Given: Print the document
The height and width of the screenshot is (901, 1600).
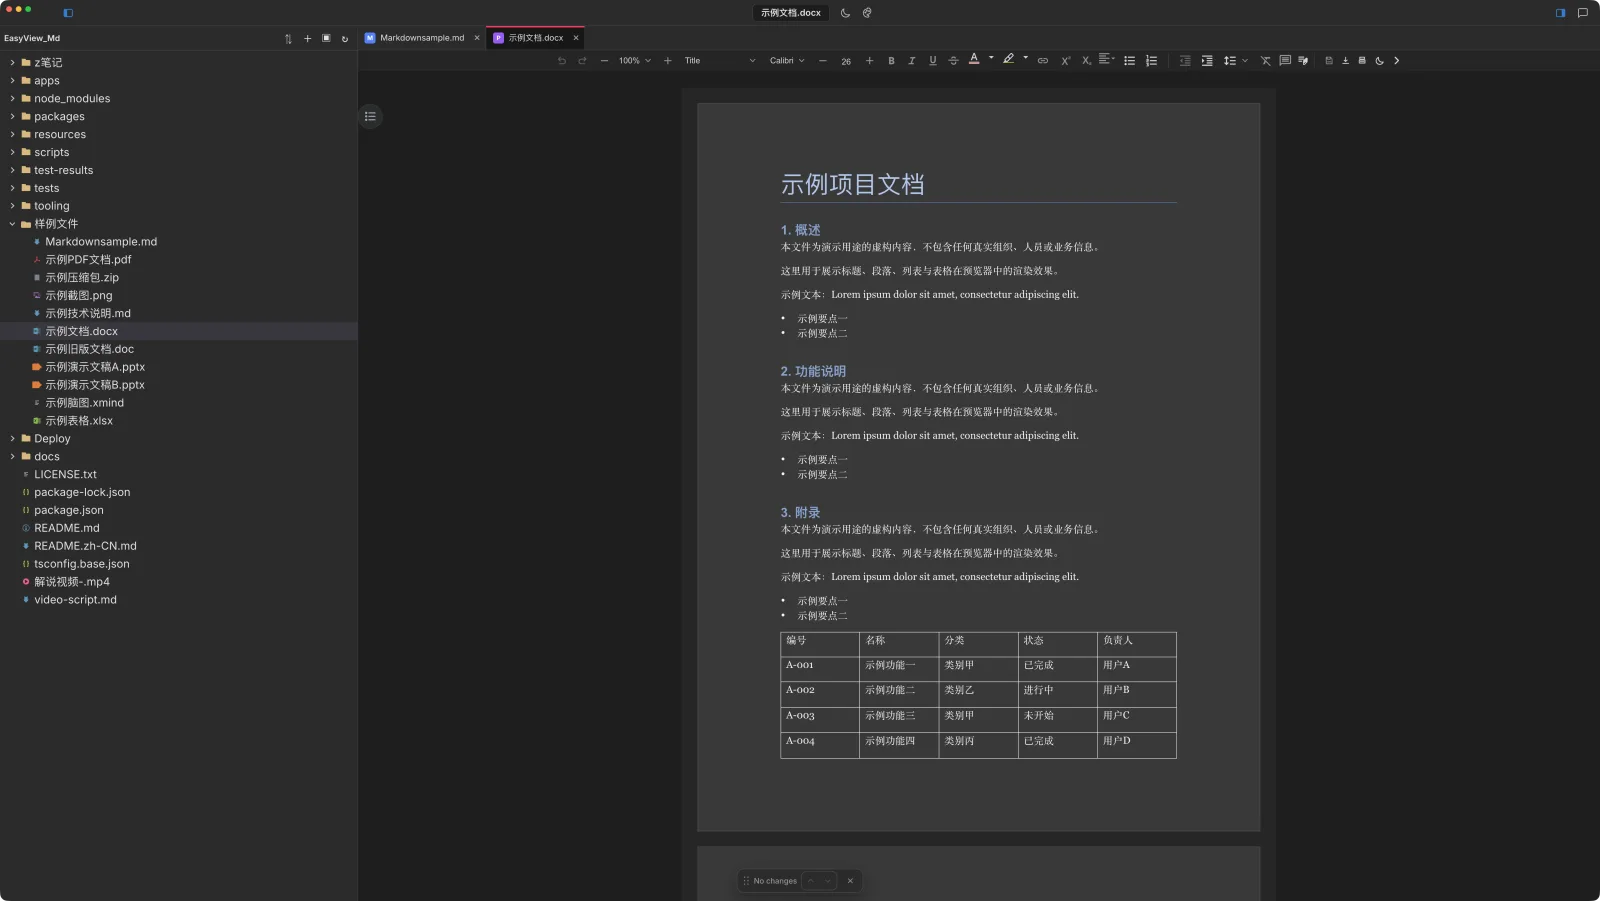Looking at the screenshot, I should point(1362,61).
